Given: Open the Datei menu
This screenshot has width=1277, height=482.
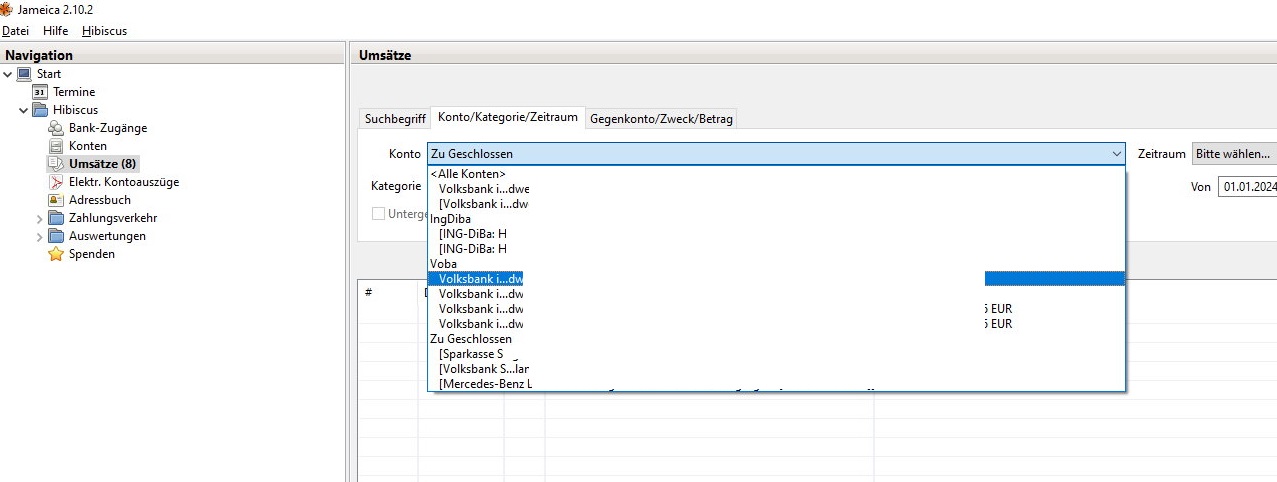Looking at the screenshot, I should click(15, 31).
